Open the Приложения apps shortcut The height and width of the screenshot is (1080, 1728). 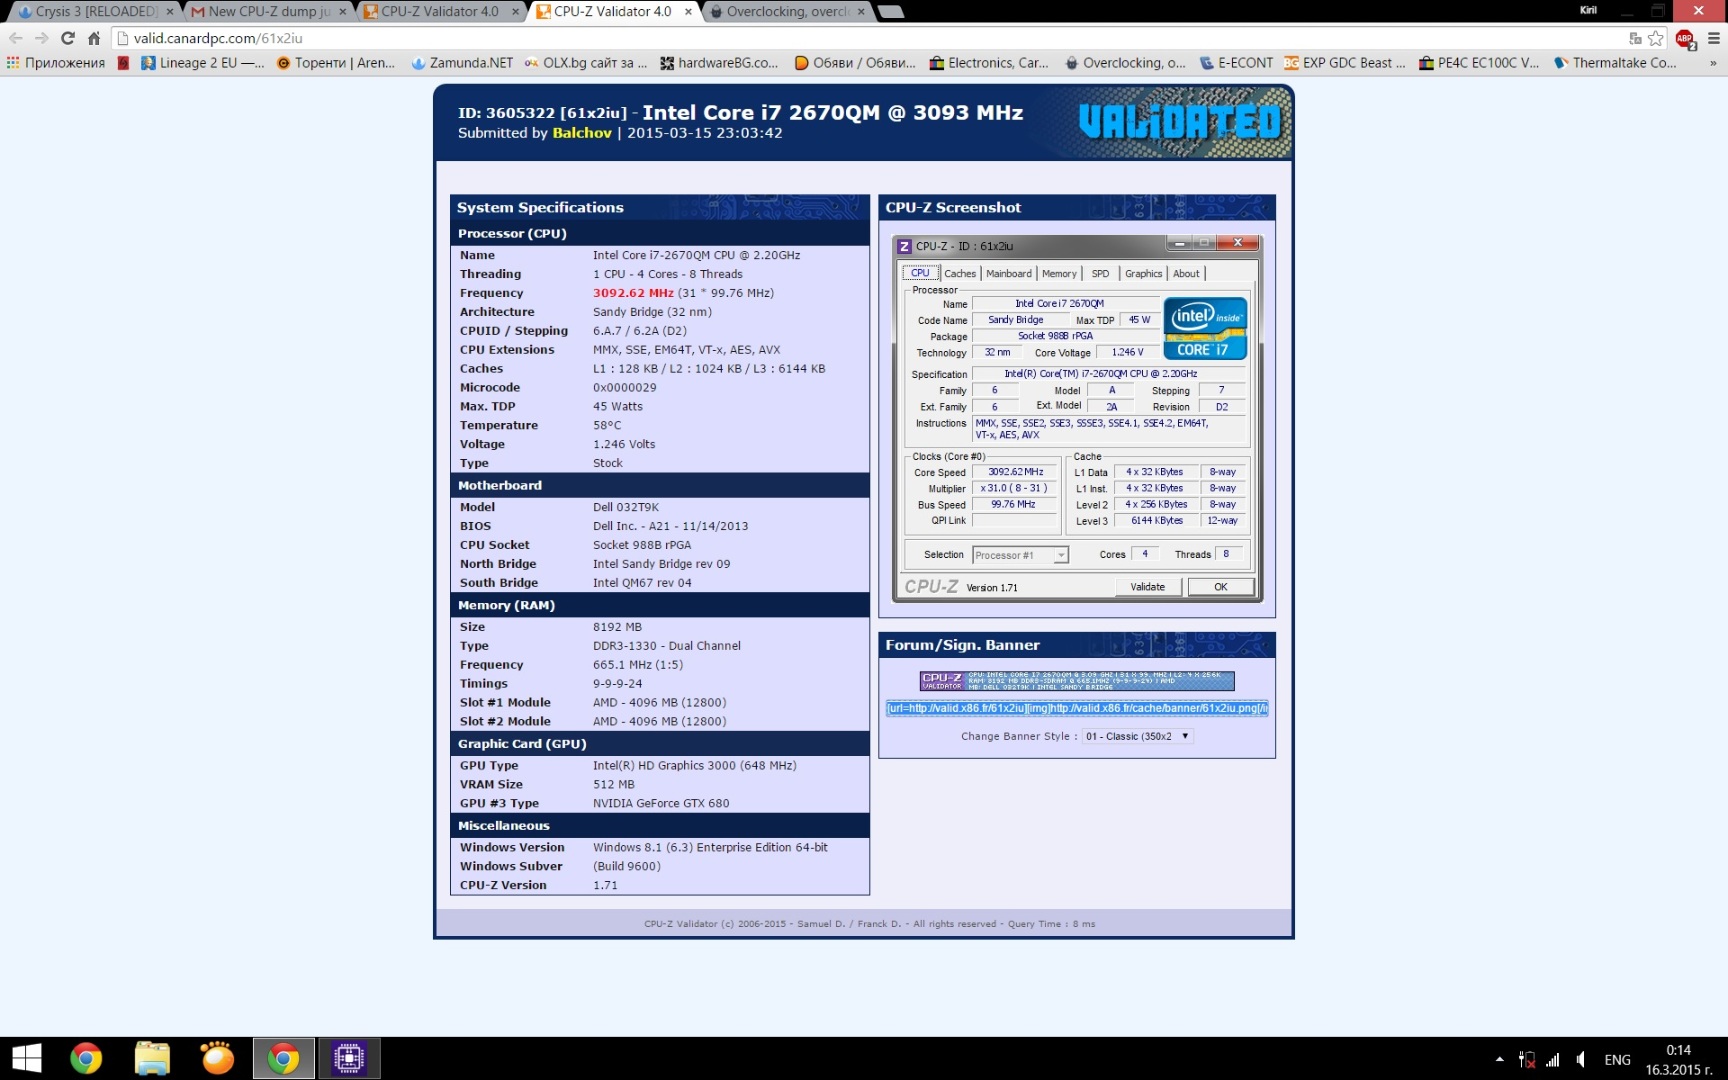pyautogui.click(x=56, y=62)
